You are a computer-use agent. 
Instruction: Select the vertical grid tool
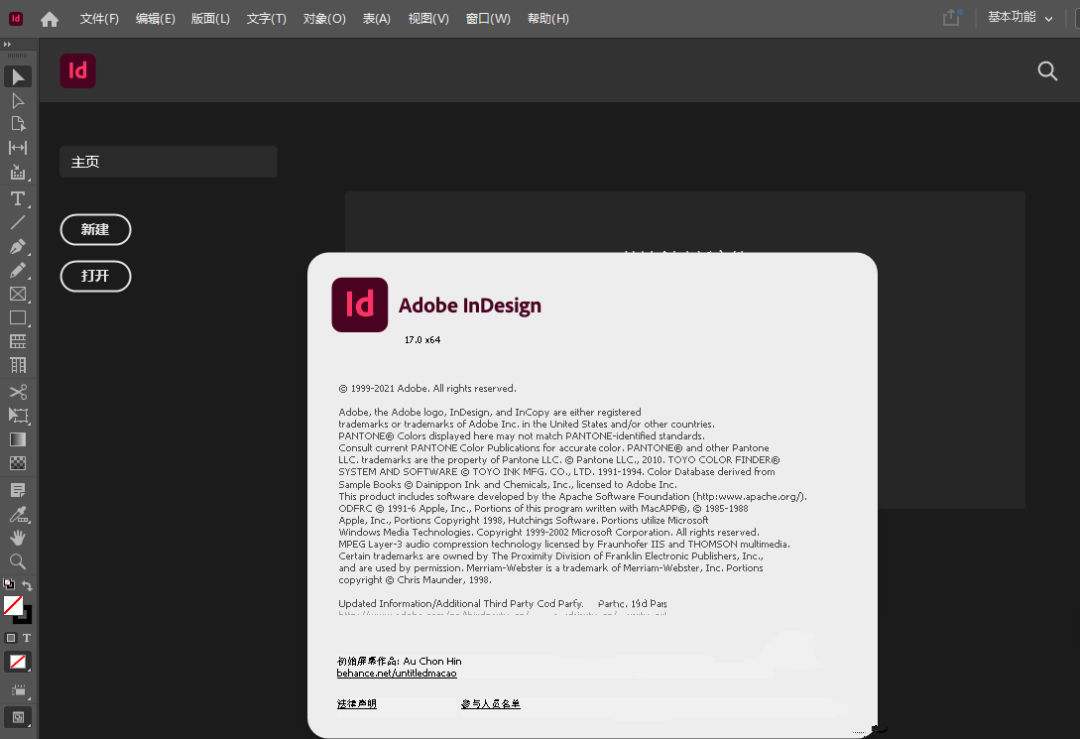point(18,365)
